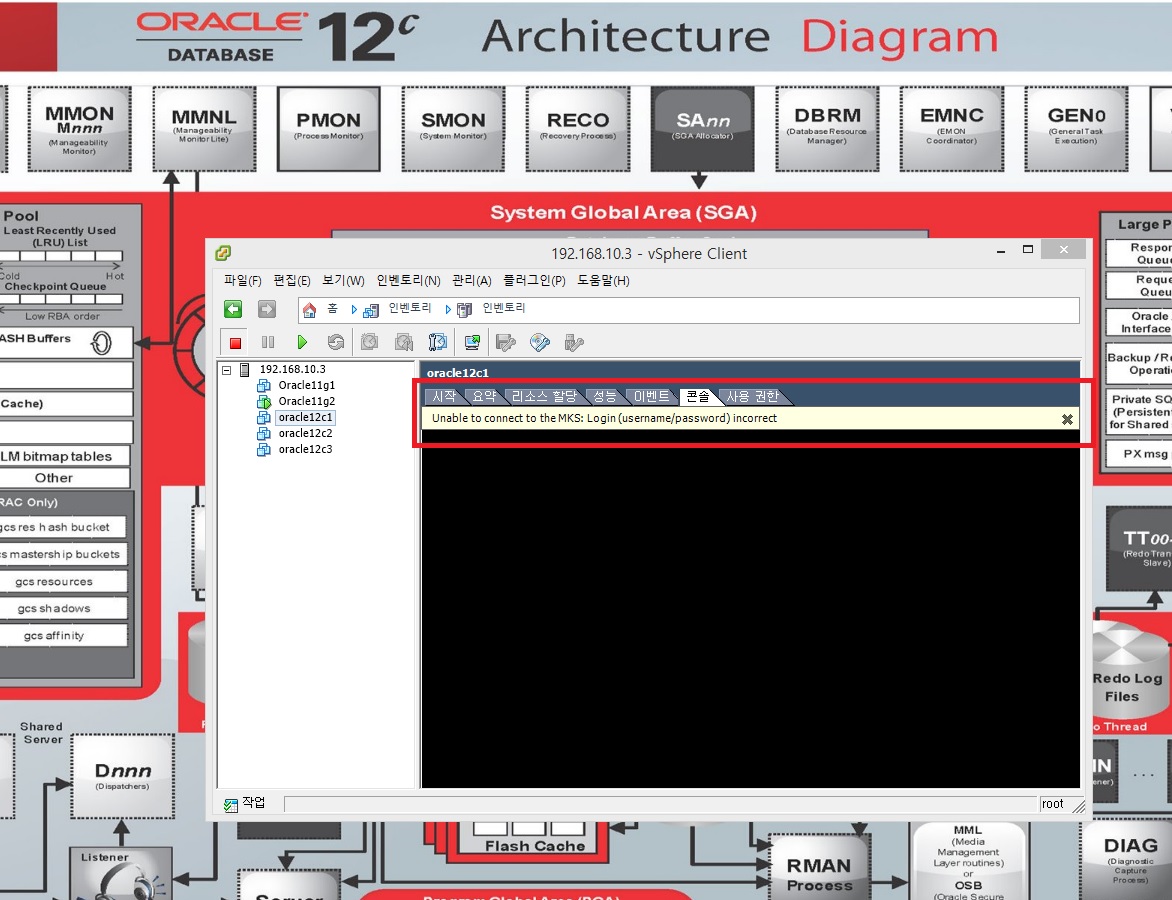Open the 파일(F) menu
The image size is (1172, 900).
point(243,280)
